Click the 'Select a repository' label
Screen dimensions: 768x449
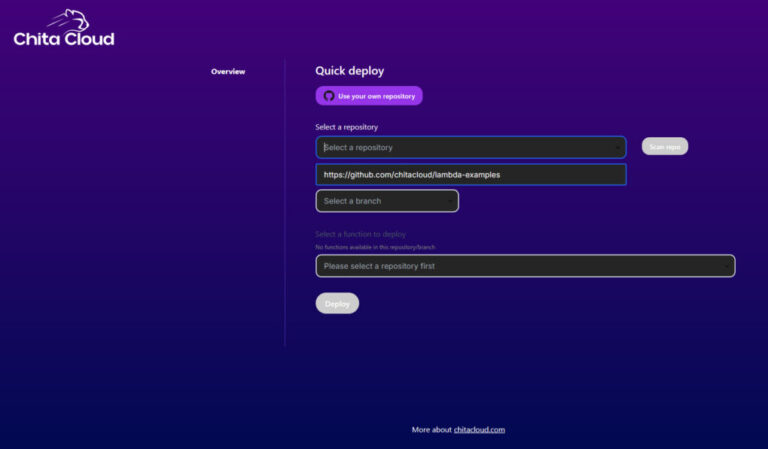(x=346, y=127)
